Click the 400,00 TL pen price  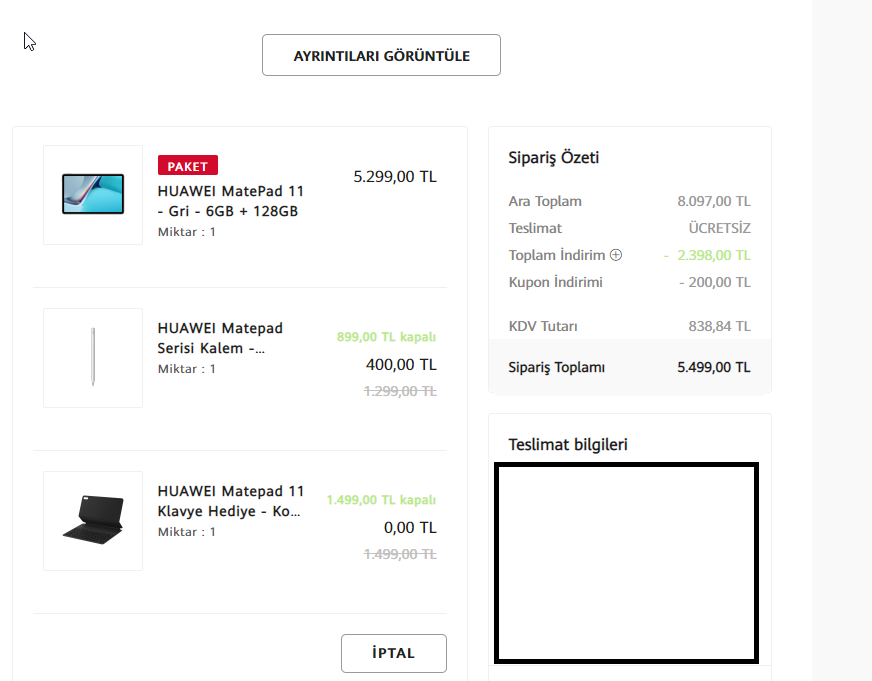pyautogui.click(x=401, y=365)
